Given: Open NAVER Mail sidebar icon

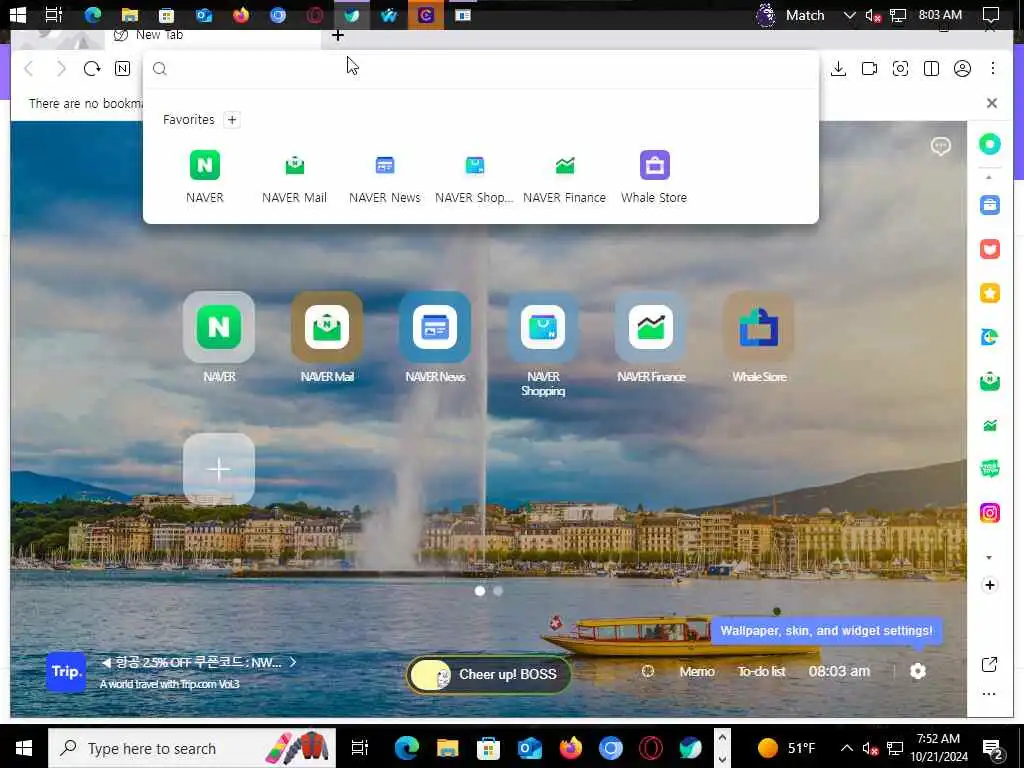Looking at the screenshot, I should tap(989, 381).
